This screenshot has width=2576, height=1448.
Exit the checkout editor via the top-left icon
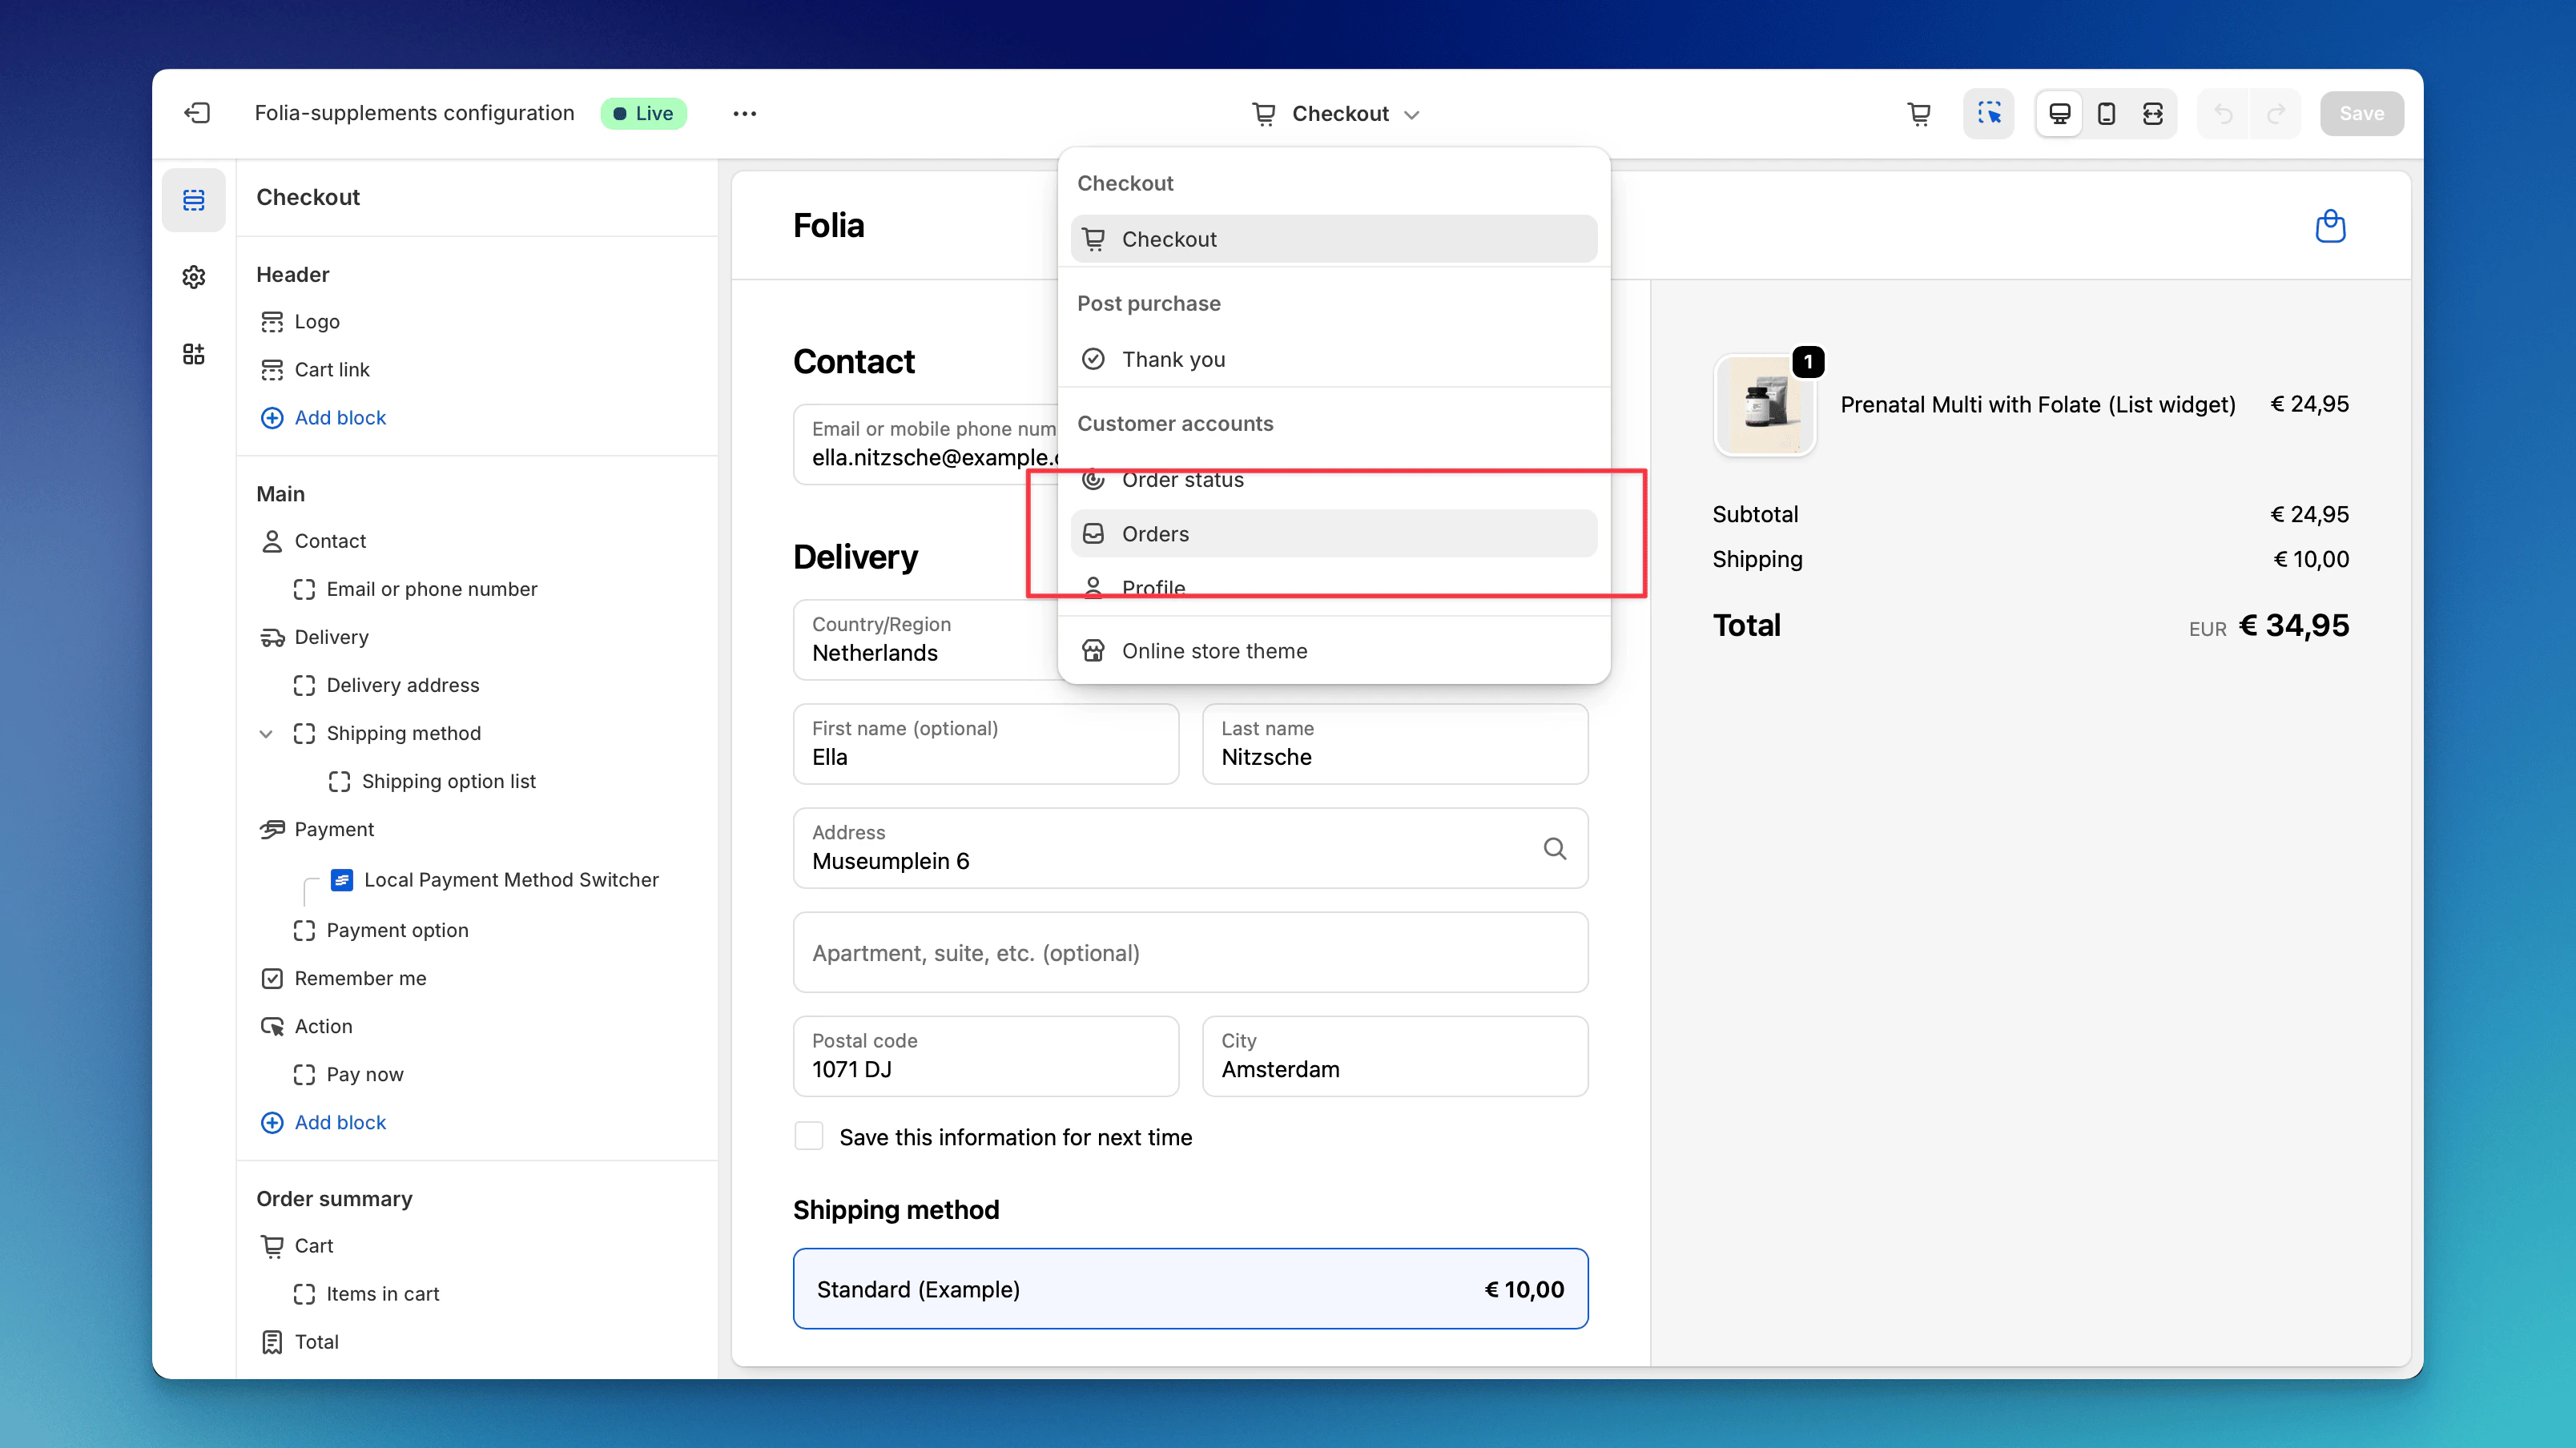(x=198, y=113)
